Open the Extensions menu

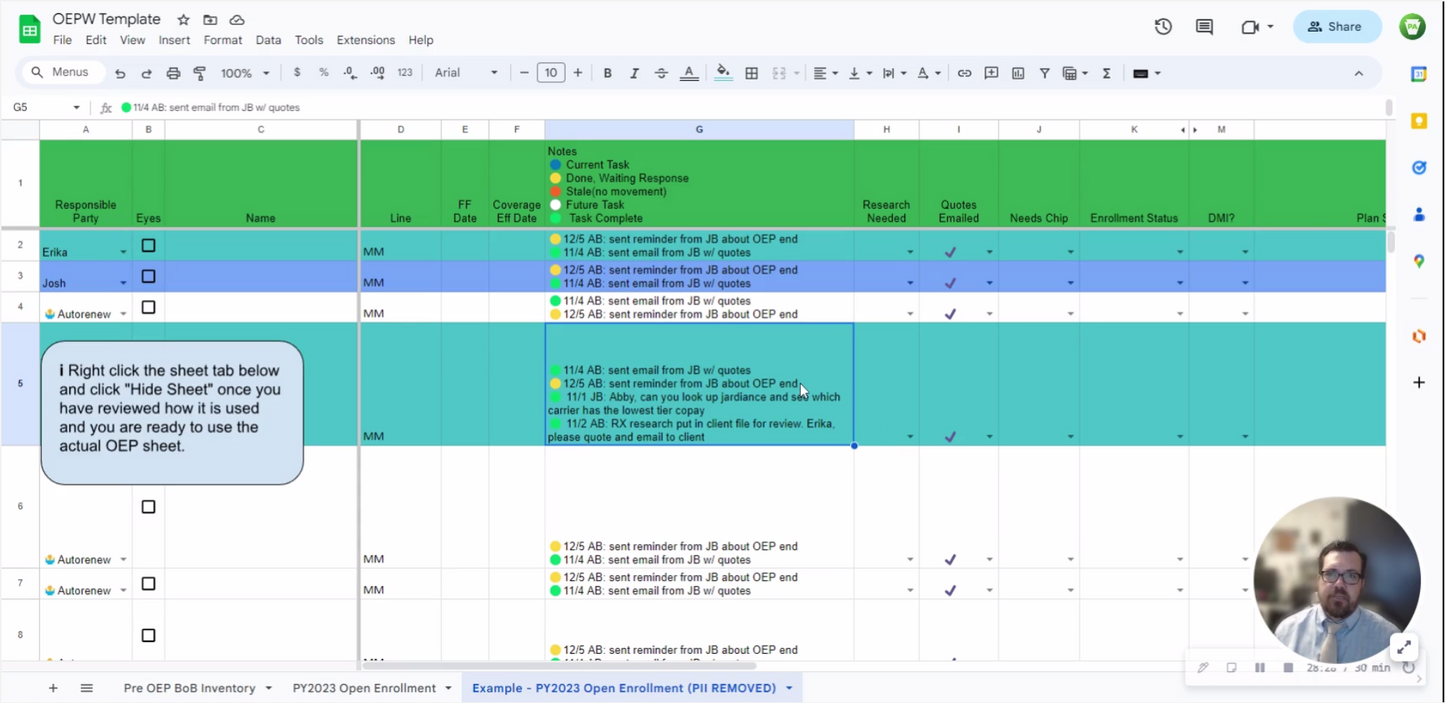point(365,40)
